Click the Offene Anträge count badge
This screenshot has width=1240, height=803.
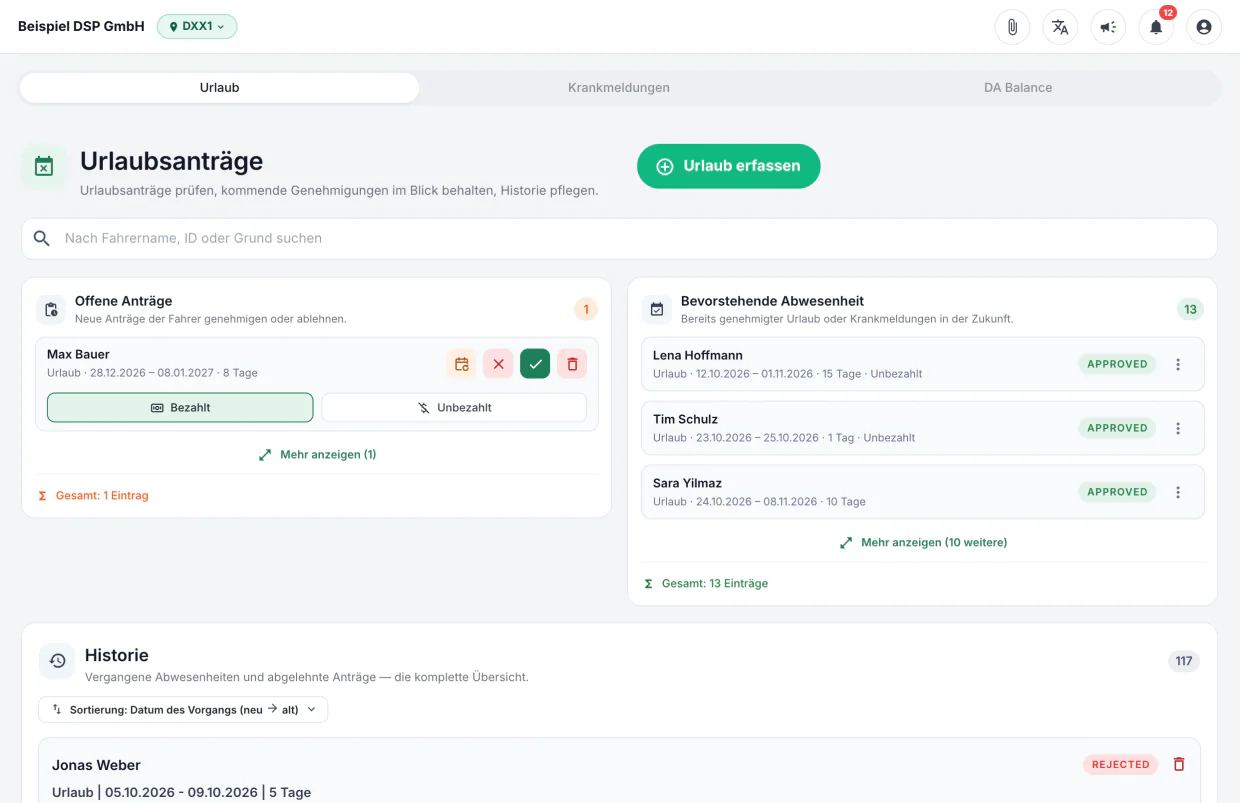(586, 309)
